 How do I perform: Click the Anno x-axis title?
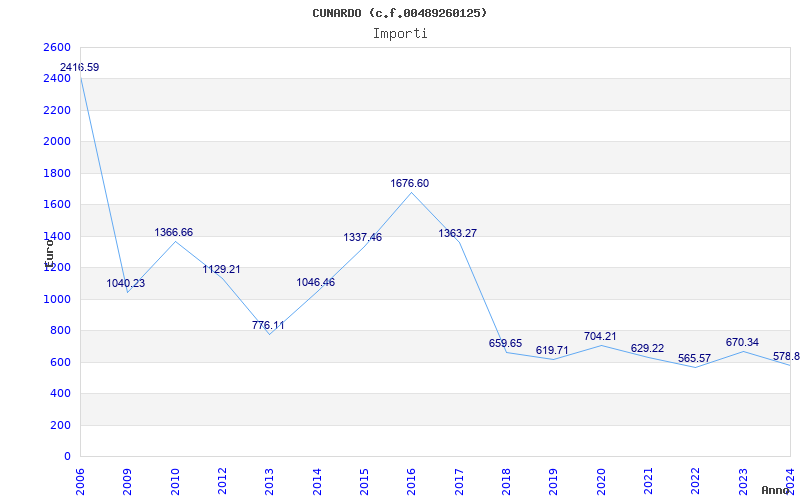(775, 490)
